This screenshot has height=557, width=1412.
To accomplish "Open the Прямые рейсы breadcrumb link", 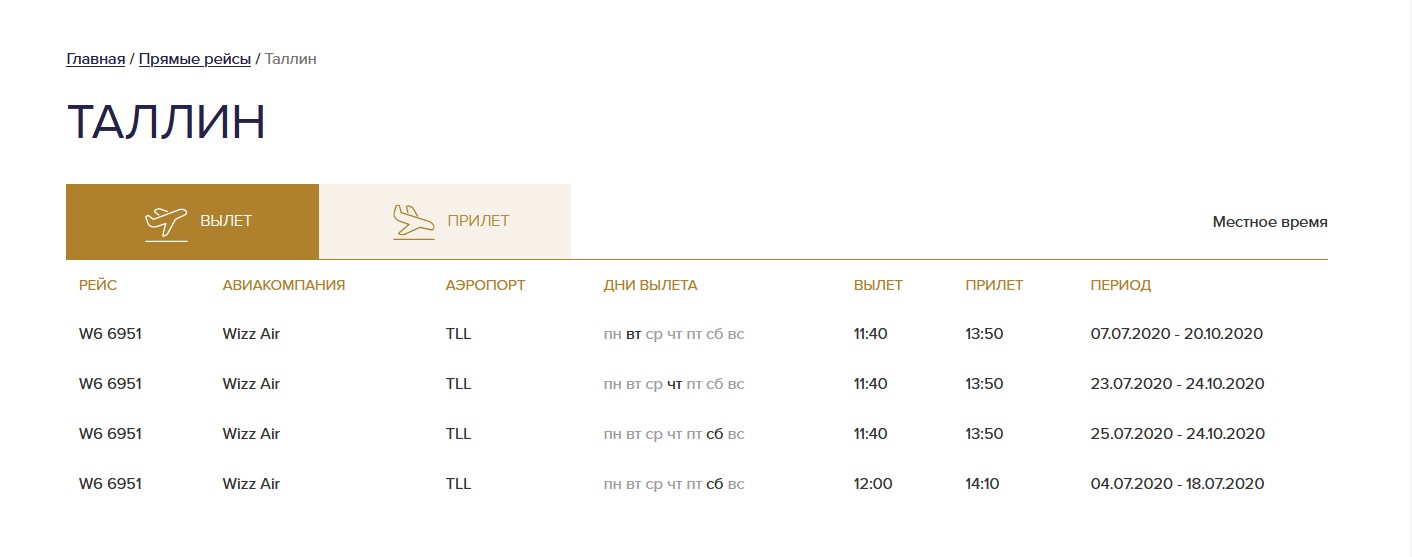I will [195, 59].
